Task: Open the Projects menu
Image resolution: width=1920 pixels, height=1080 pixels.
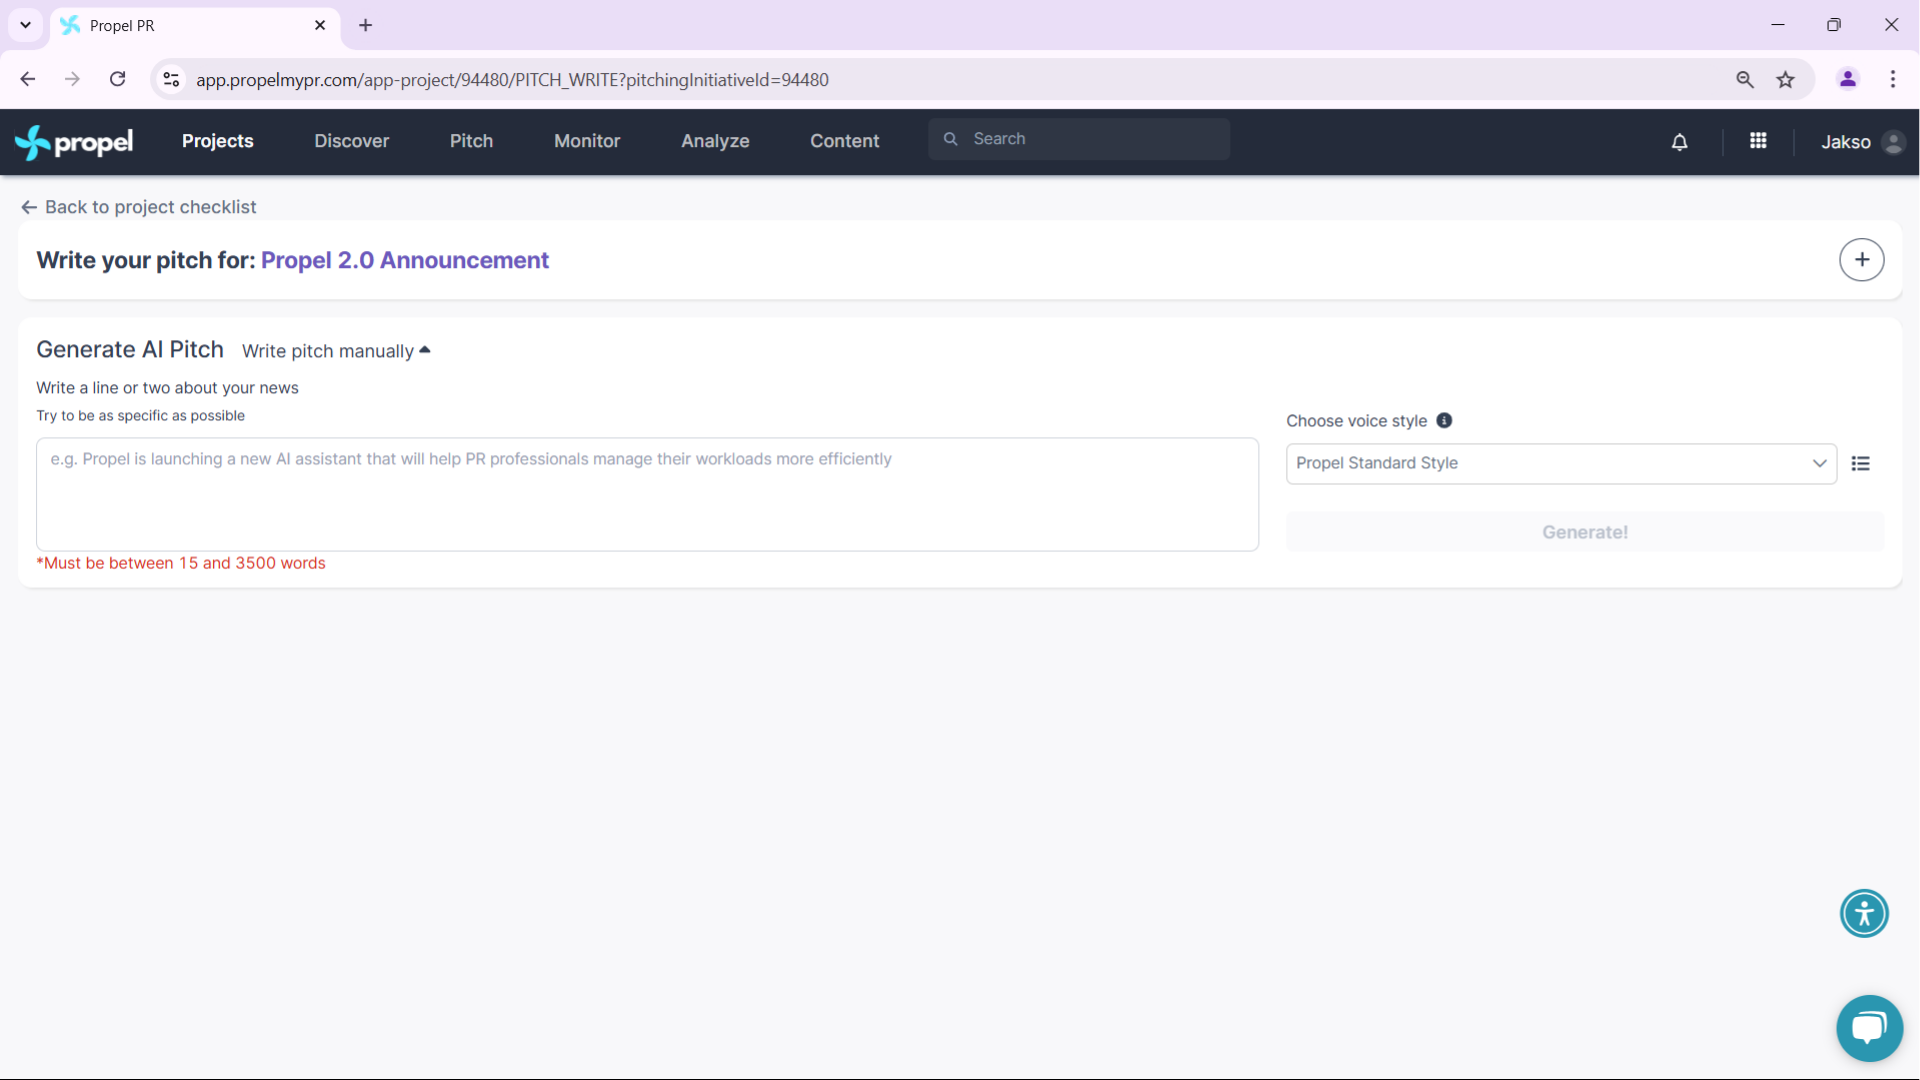Action: tap(217, 142)
